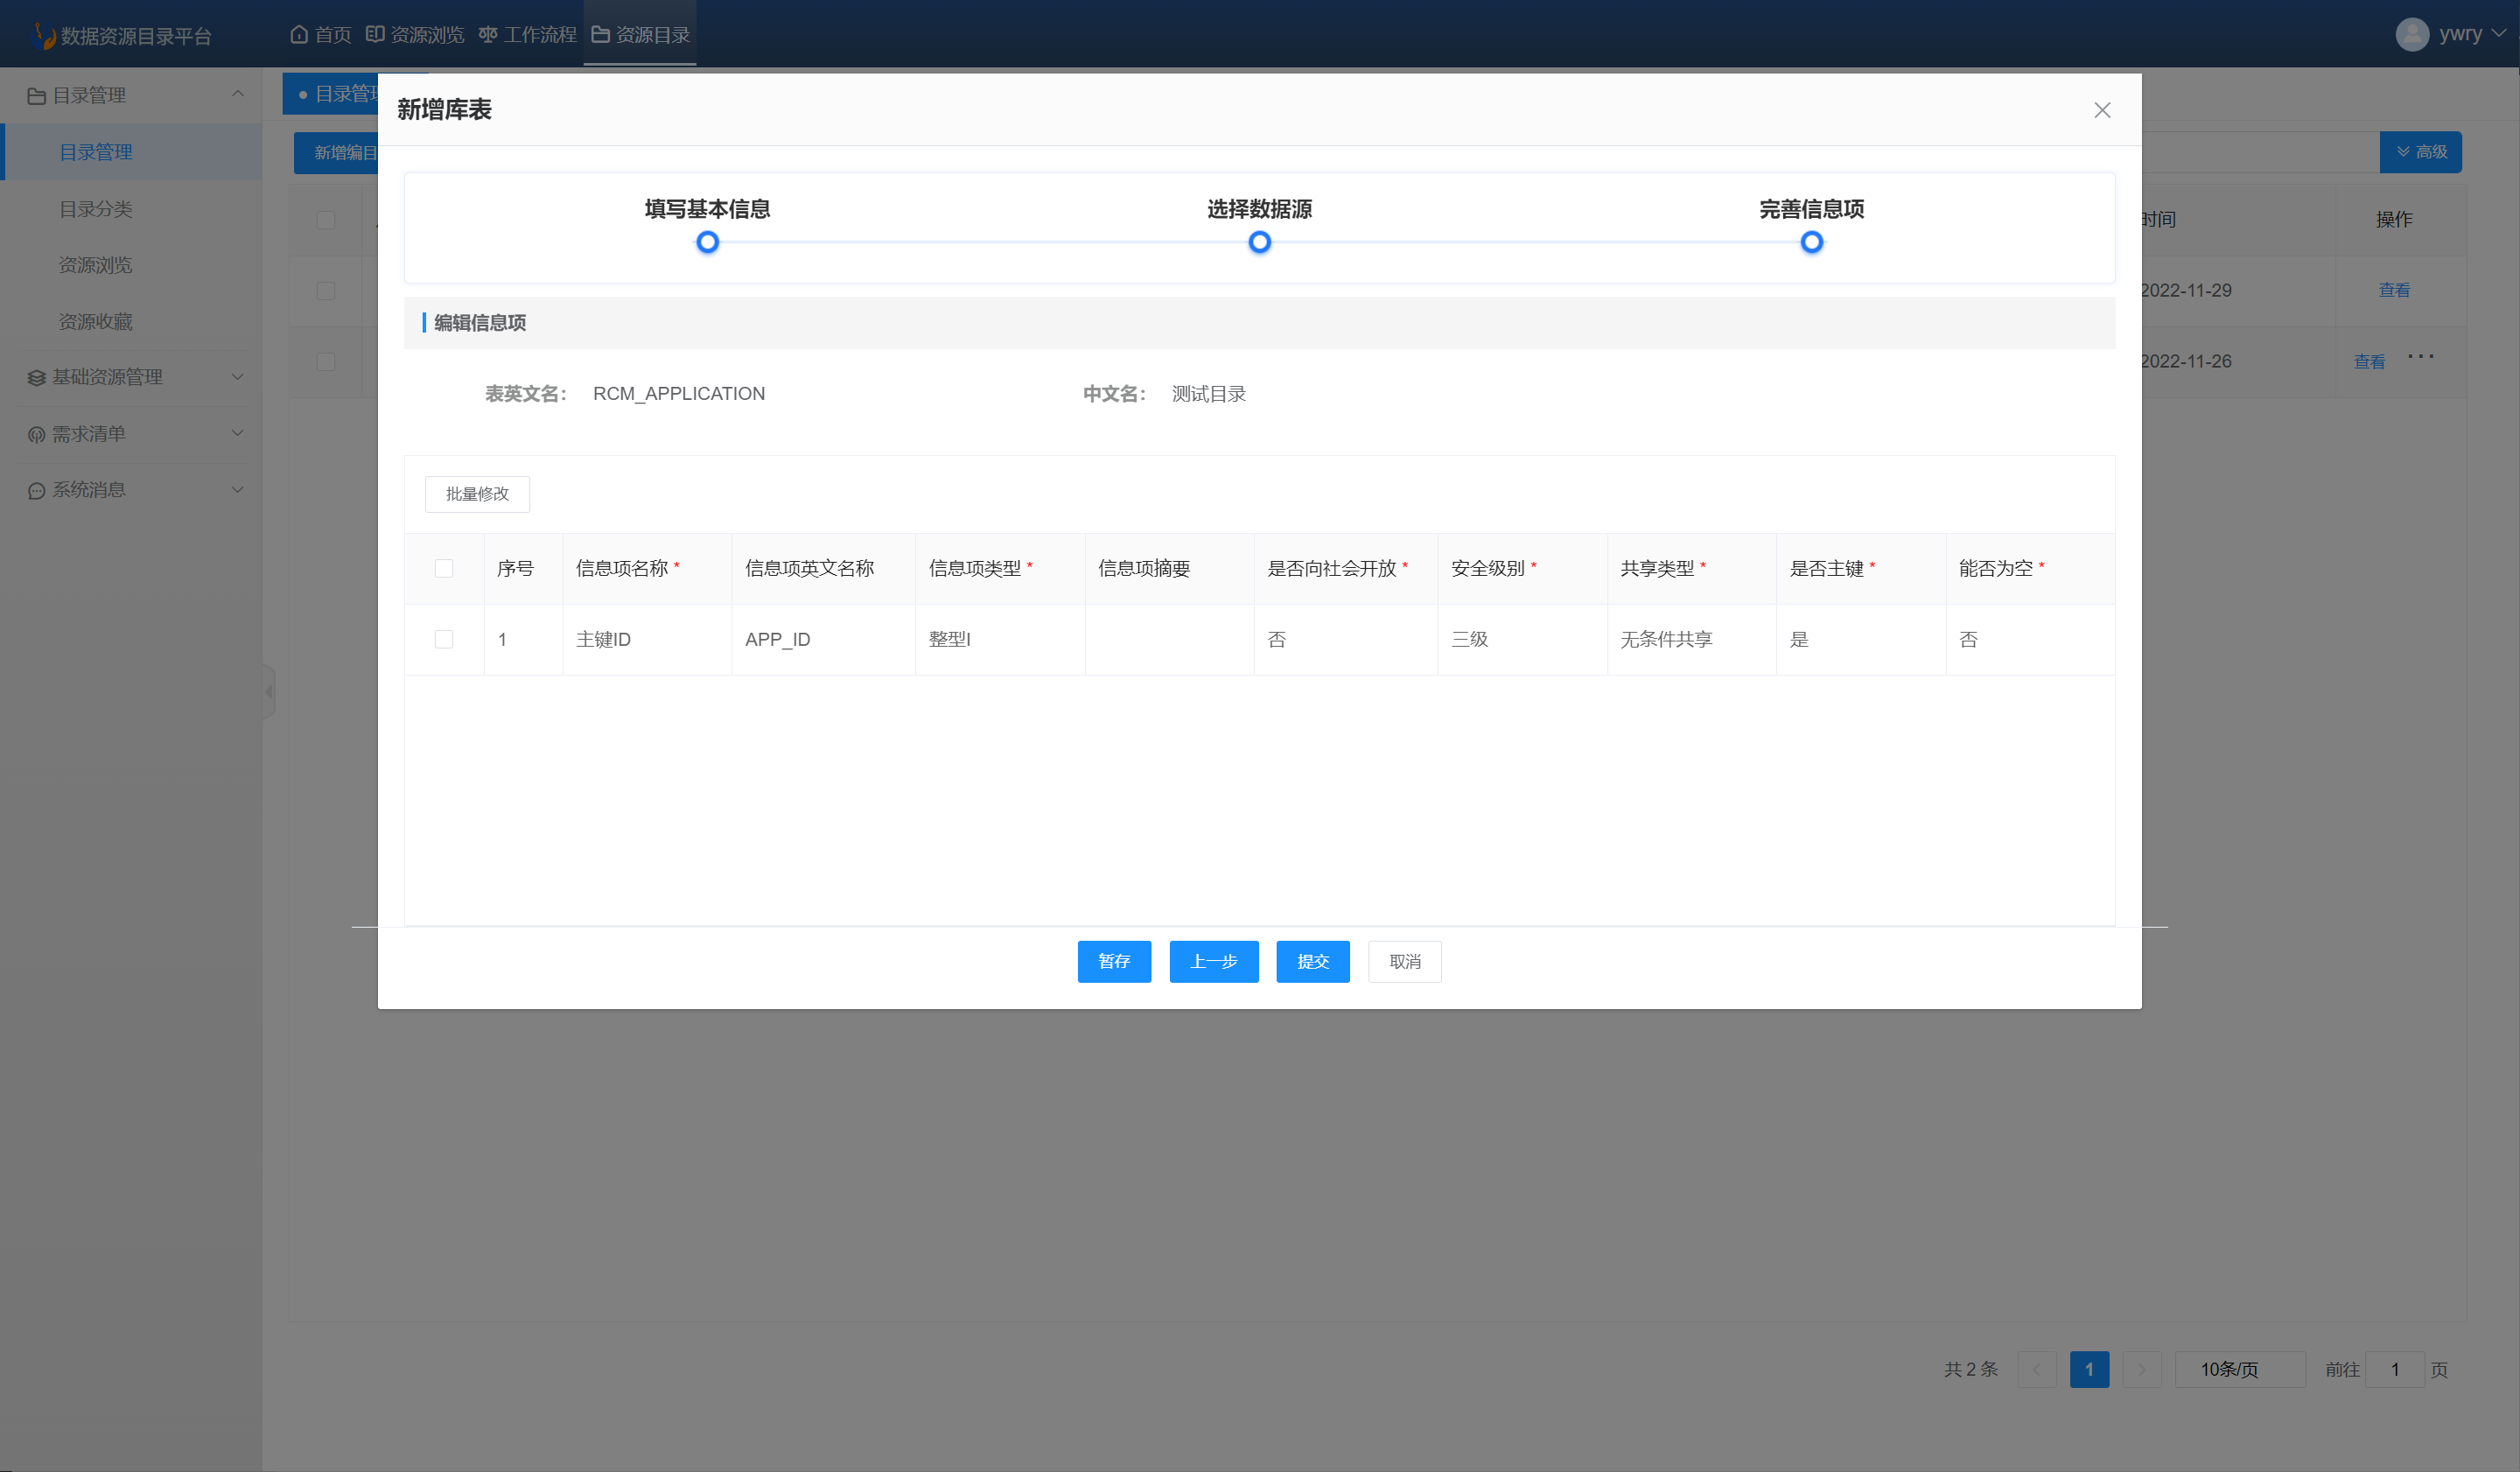Expand the 系统消息 sidebar group

(x=238, y=489)
